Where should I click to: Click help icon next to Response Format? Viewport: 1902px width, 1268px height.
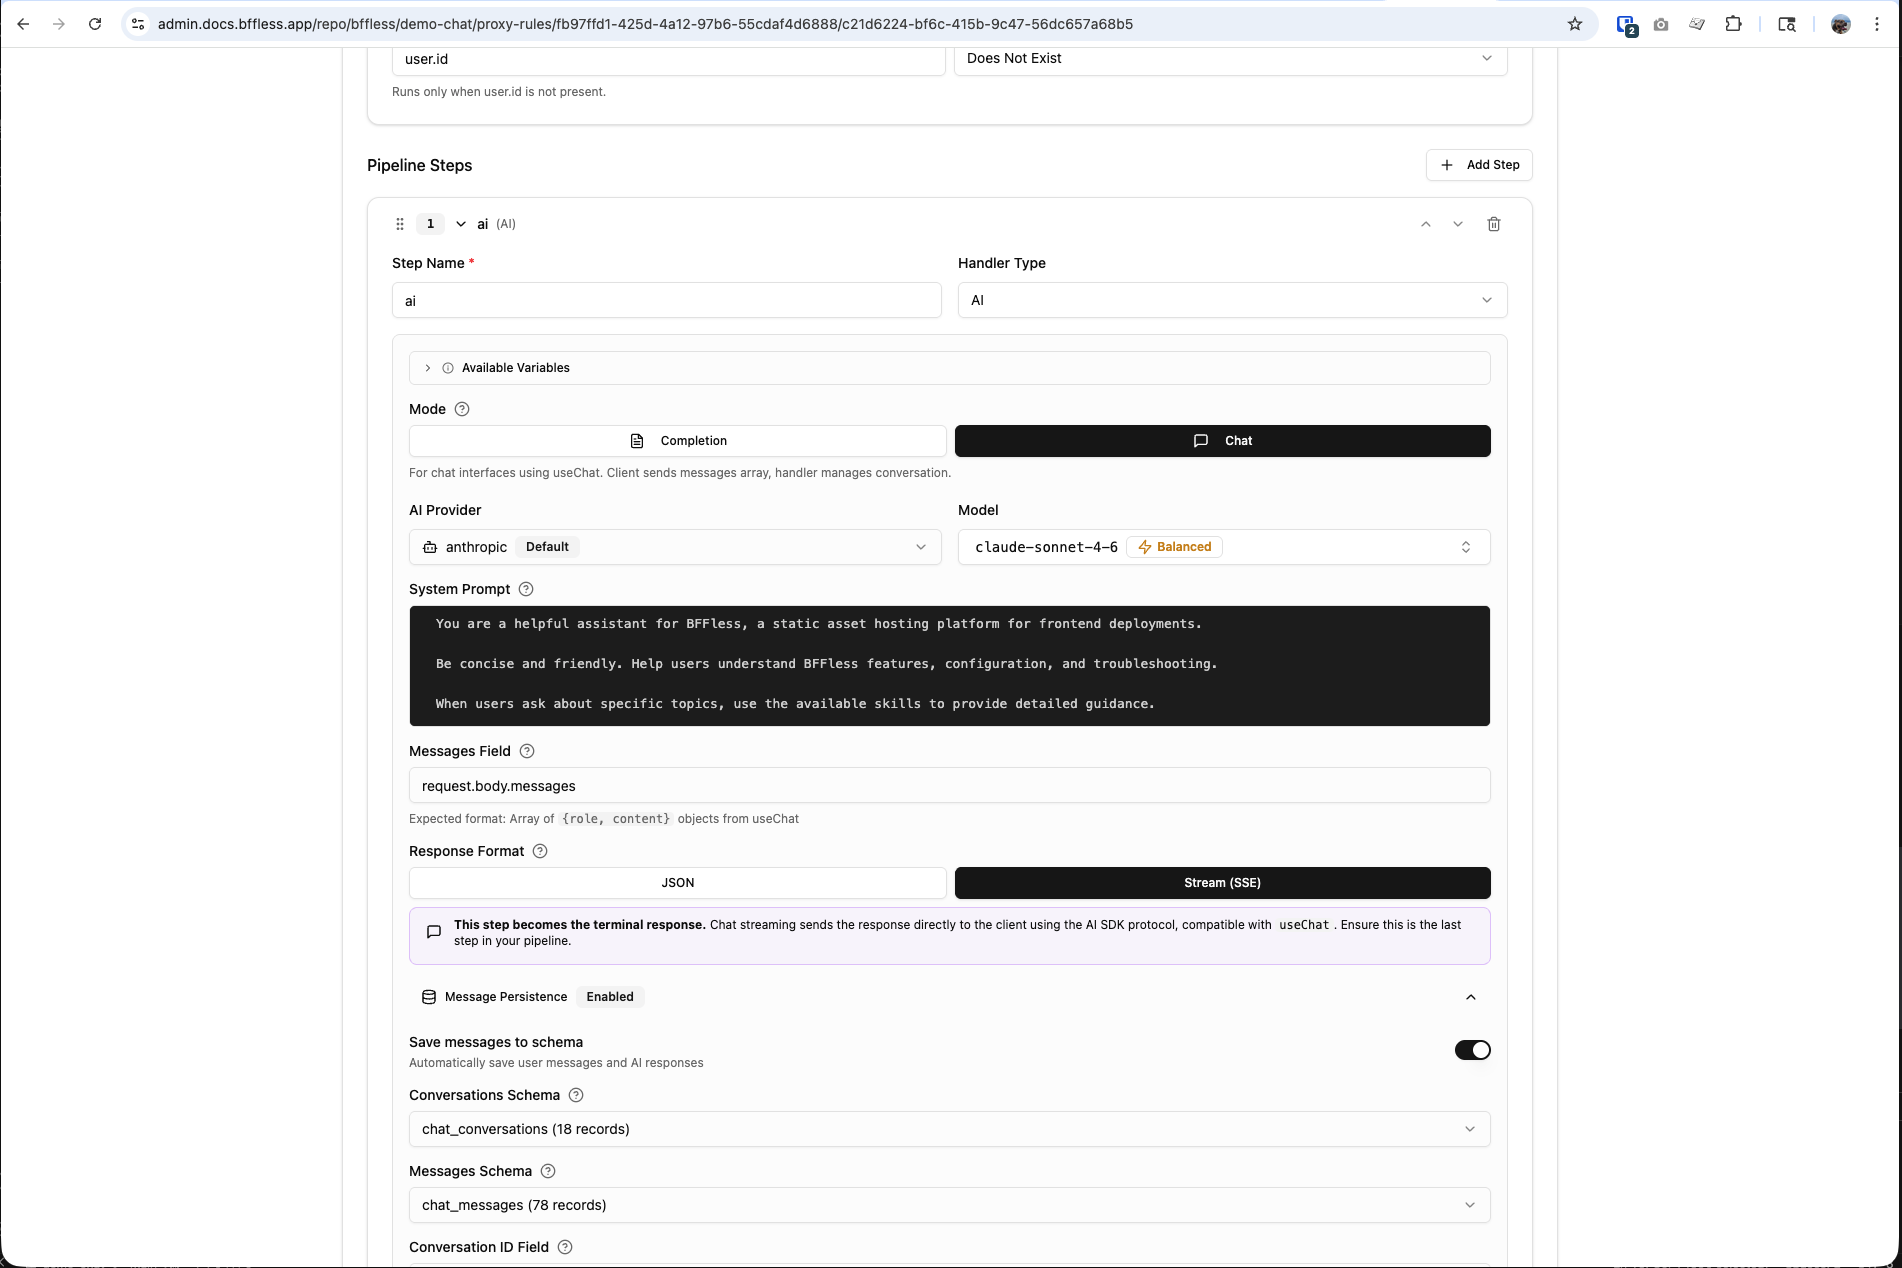(x=540, y=851)
